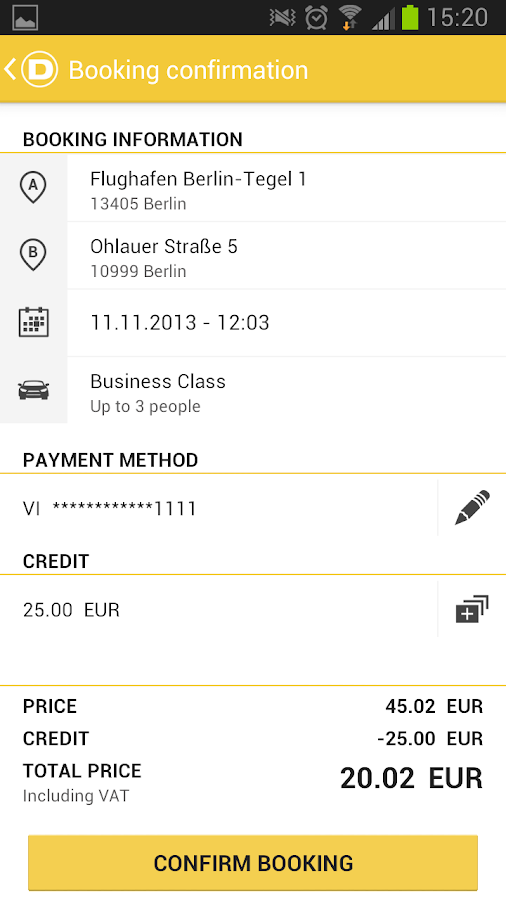Tap the round D app logo

point(40,69)
